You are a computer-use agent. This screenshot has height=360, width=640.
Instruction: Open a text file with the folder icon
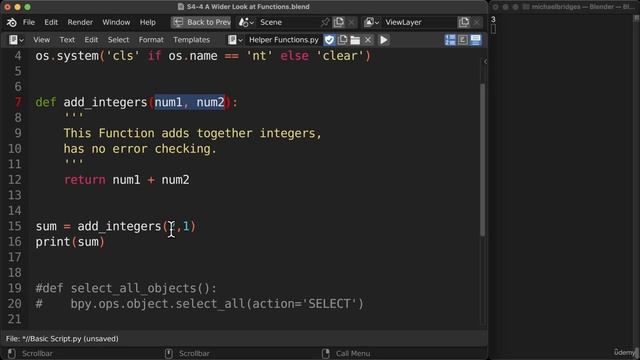(355, 40)
